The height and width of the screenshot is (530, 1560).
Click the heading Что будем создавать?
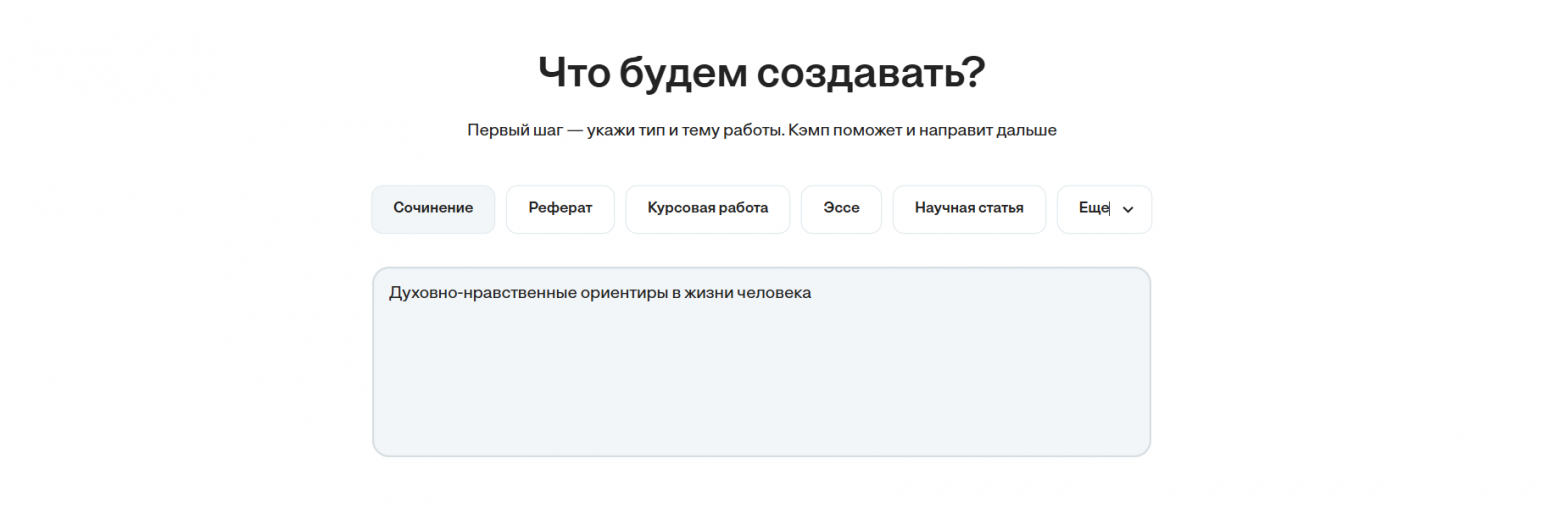point(761,73)
